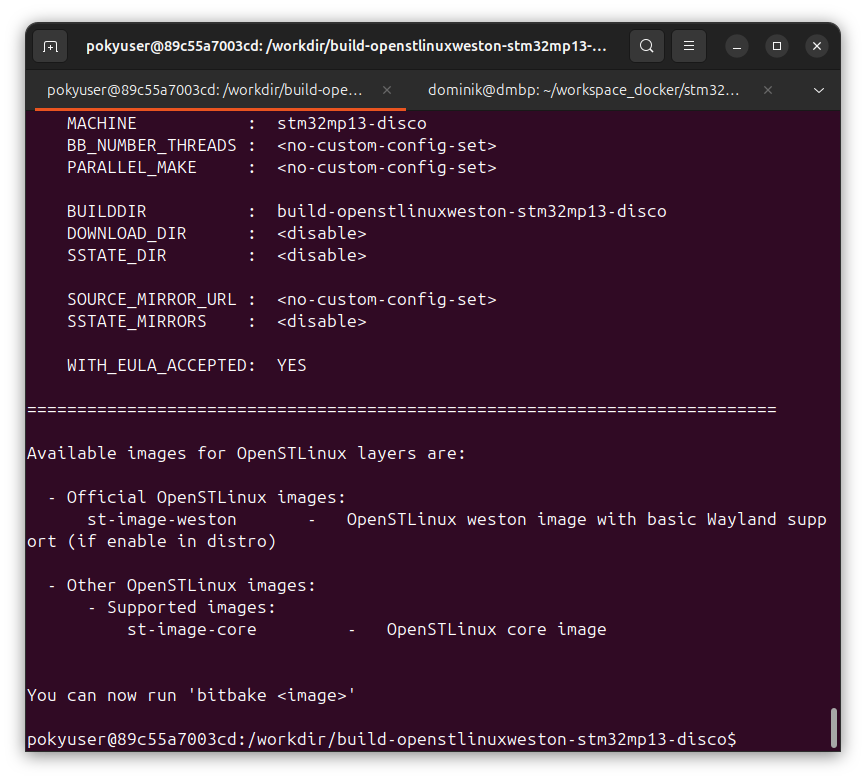Image resolution: width=866 pixels, height=780 pixels.
Task: Close the dominik@dmbp tab
Action: pos(767,90)
